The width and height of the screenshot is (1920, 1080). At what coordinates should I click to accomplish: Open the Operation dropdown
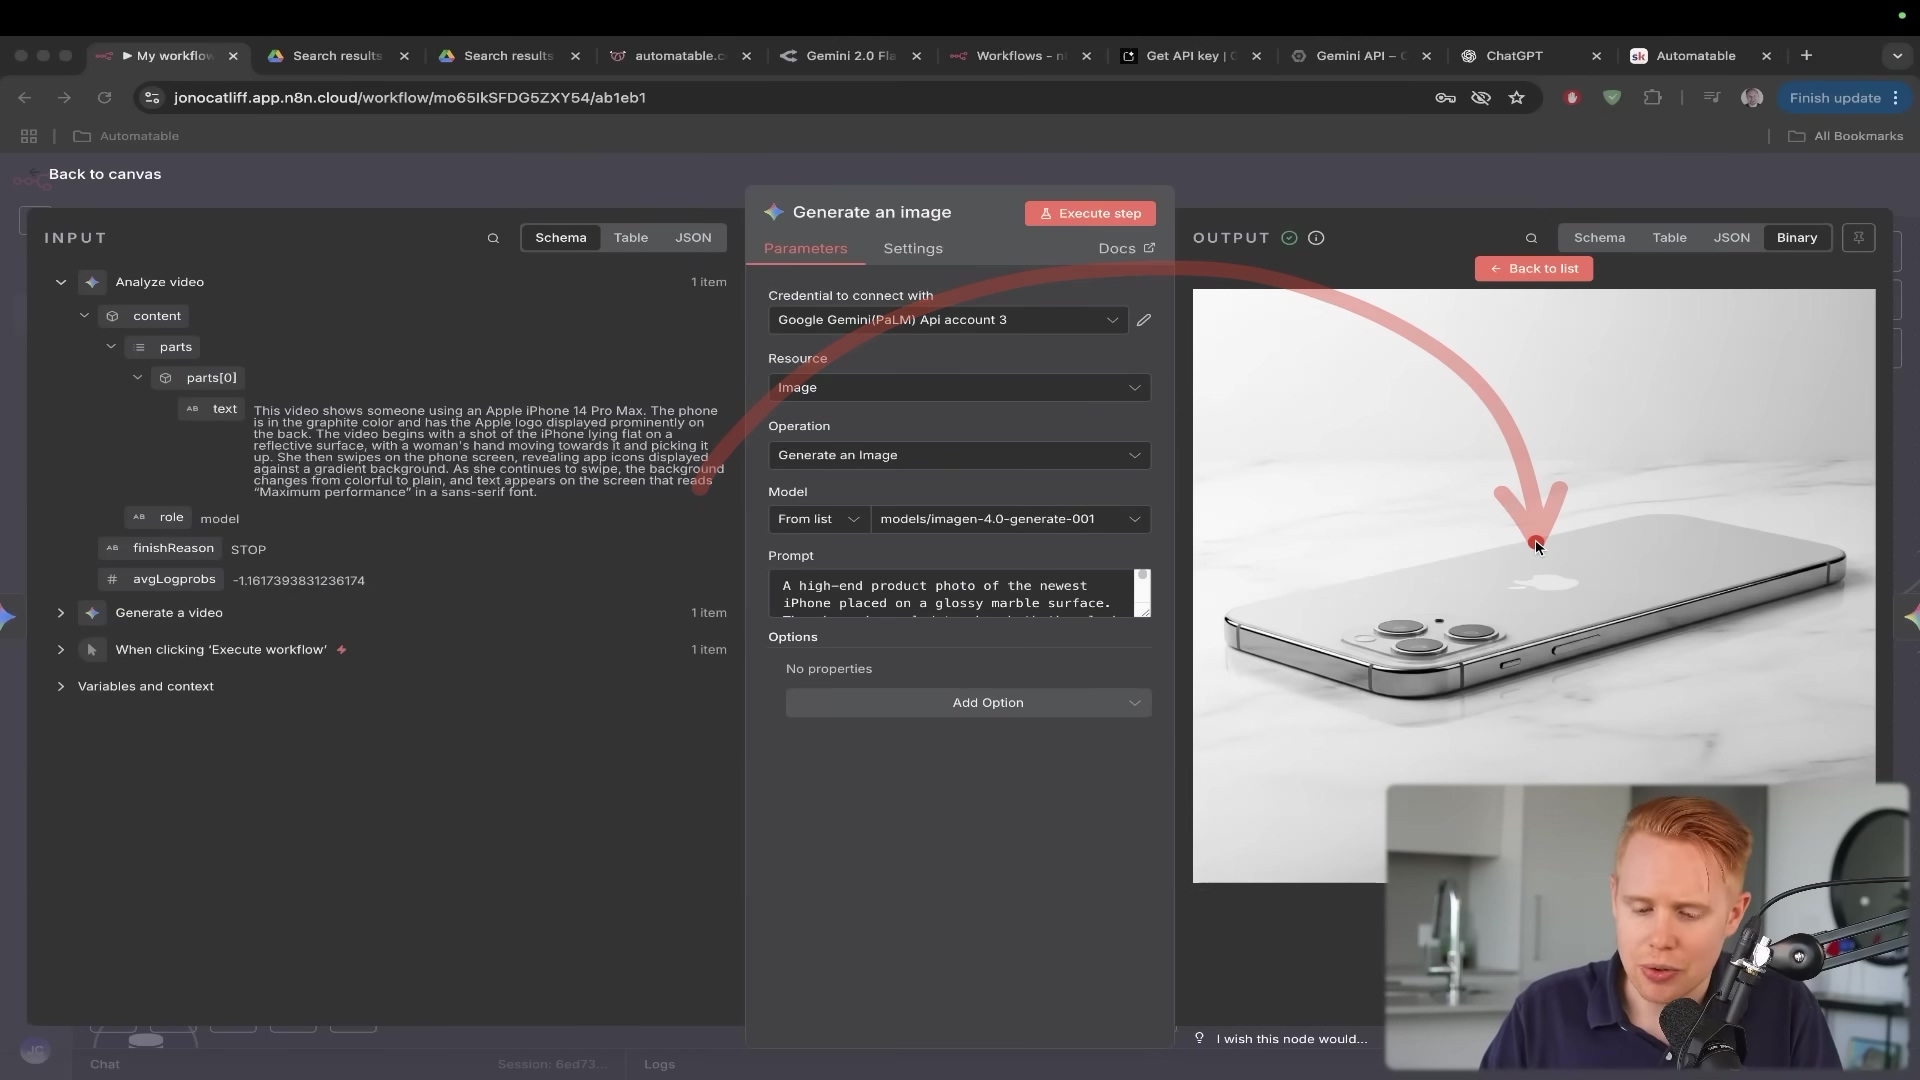959,456
